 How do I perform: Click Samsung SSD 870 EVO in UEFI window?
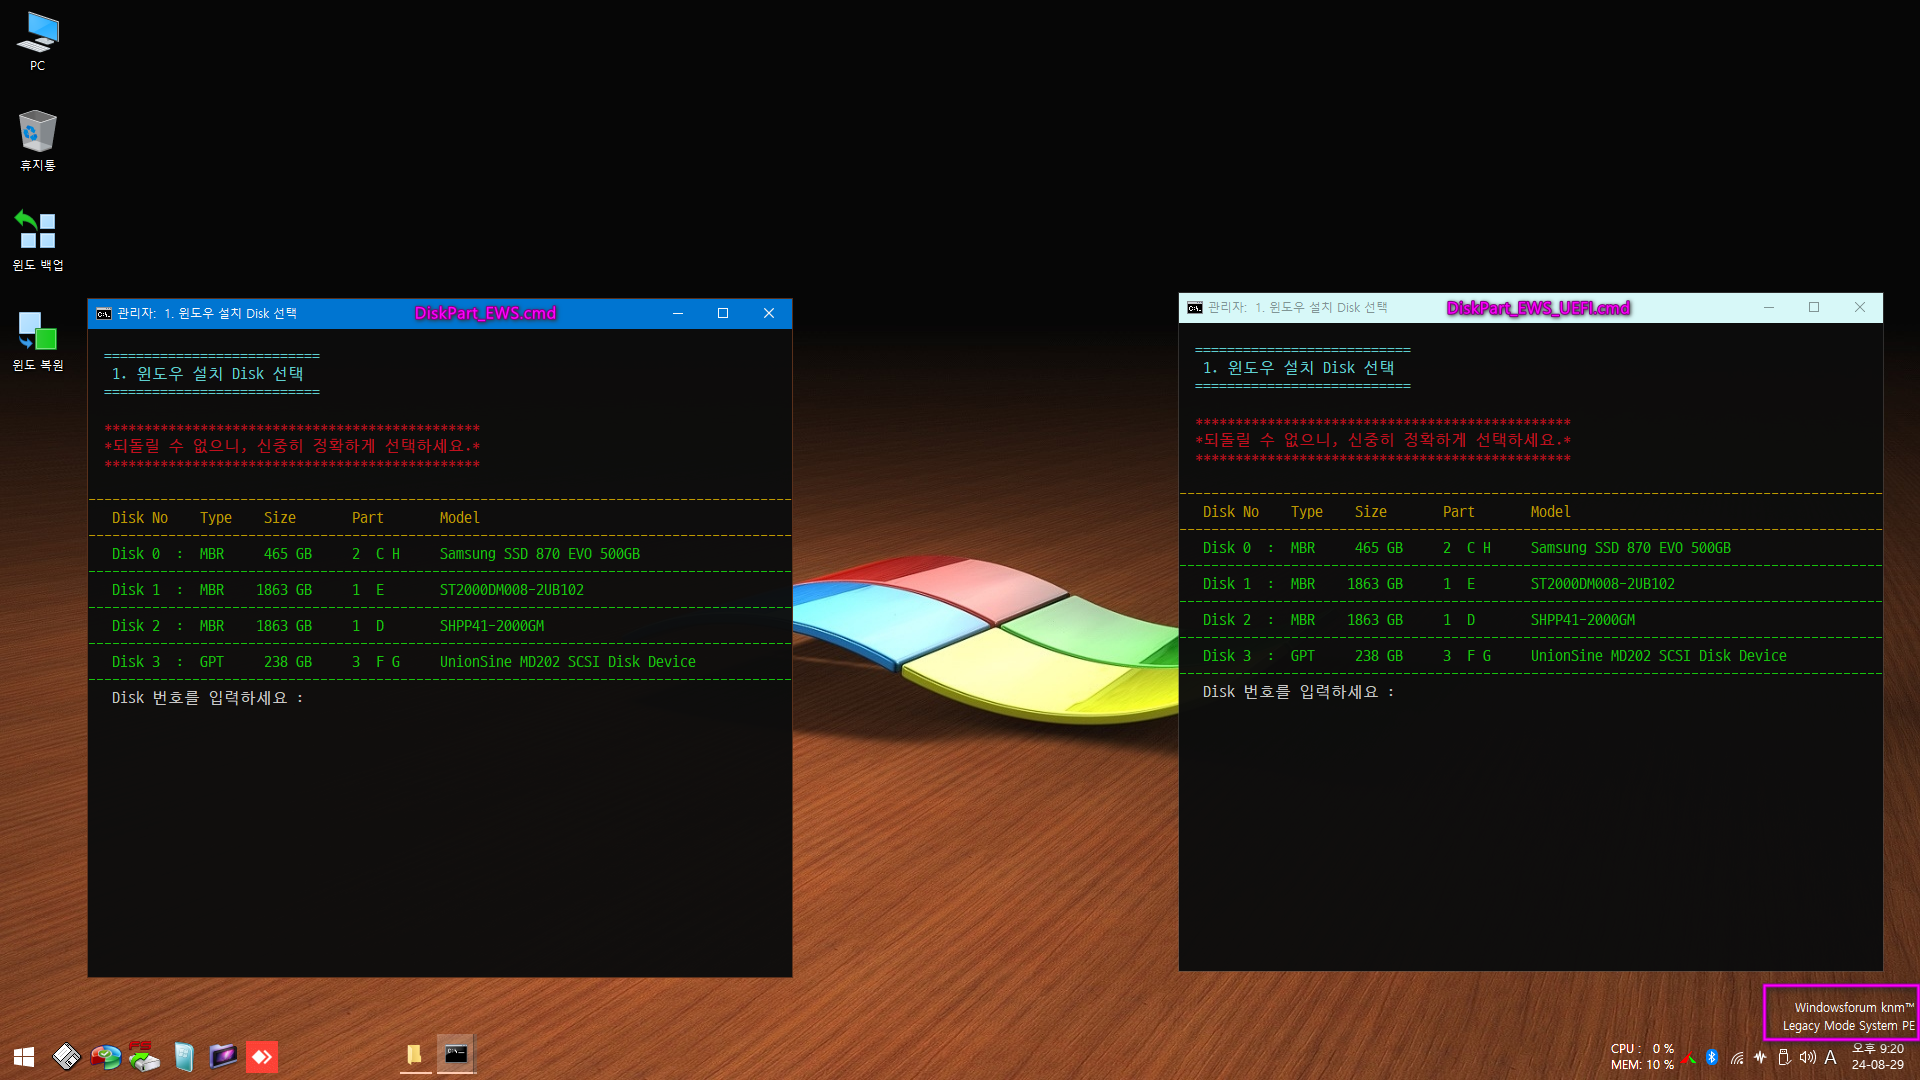pyautogui.click(x=1631, y=548)
